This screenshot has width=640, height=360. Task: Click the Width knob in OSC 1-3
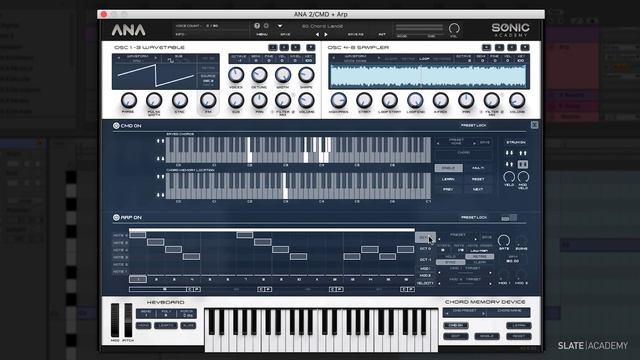point(283,75)
